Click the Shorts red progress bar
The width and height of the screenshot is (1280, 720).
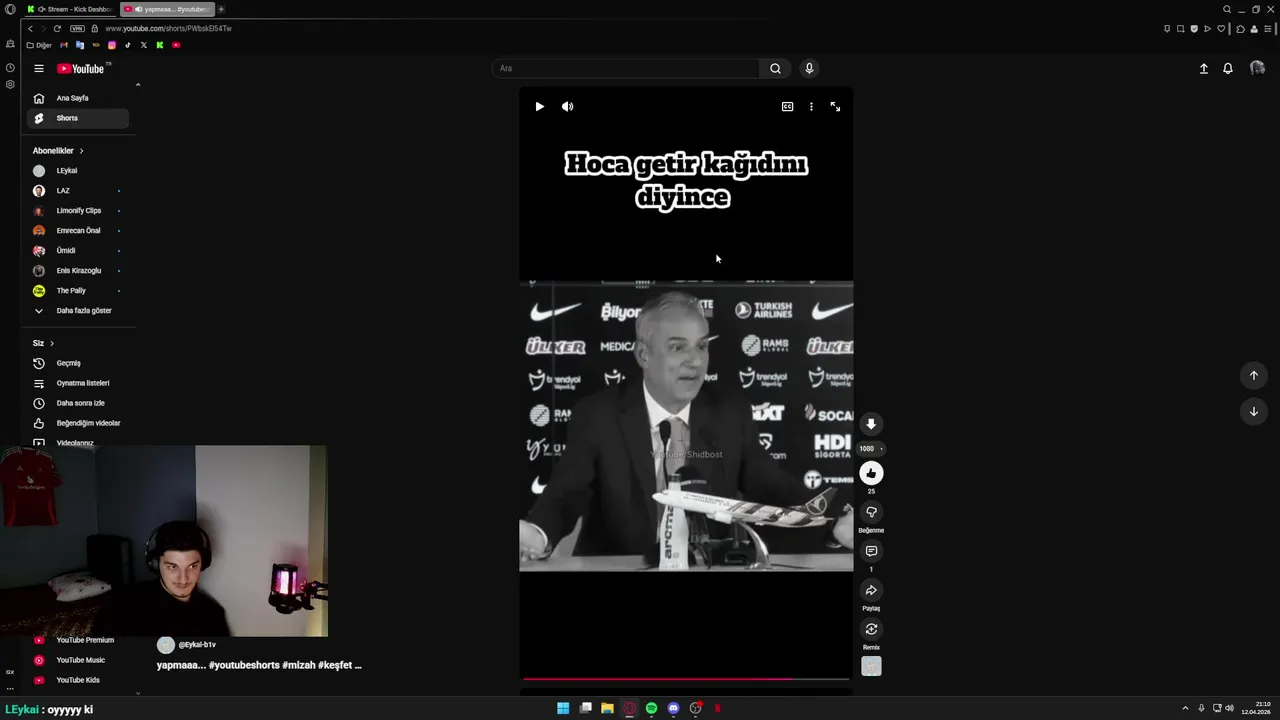(x=686, y=679)
